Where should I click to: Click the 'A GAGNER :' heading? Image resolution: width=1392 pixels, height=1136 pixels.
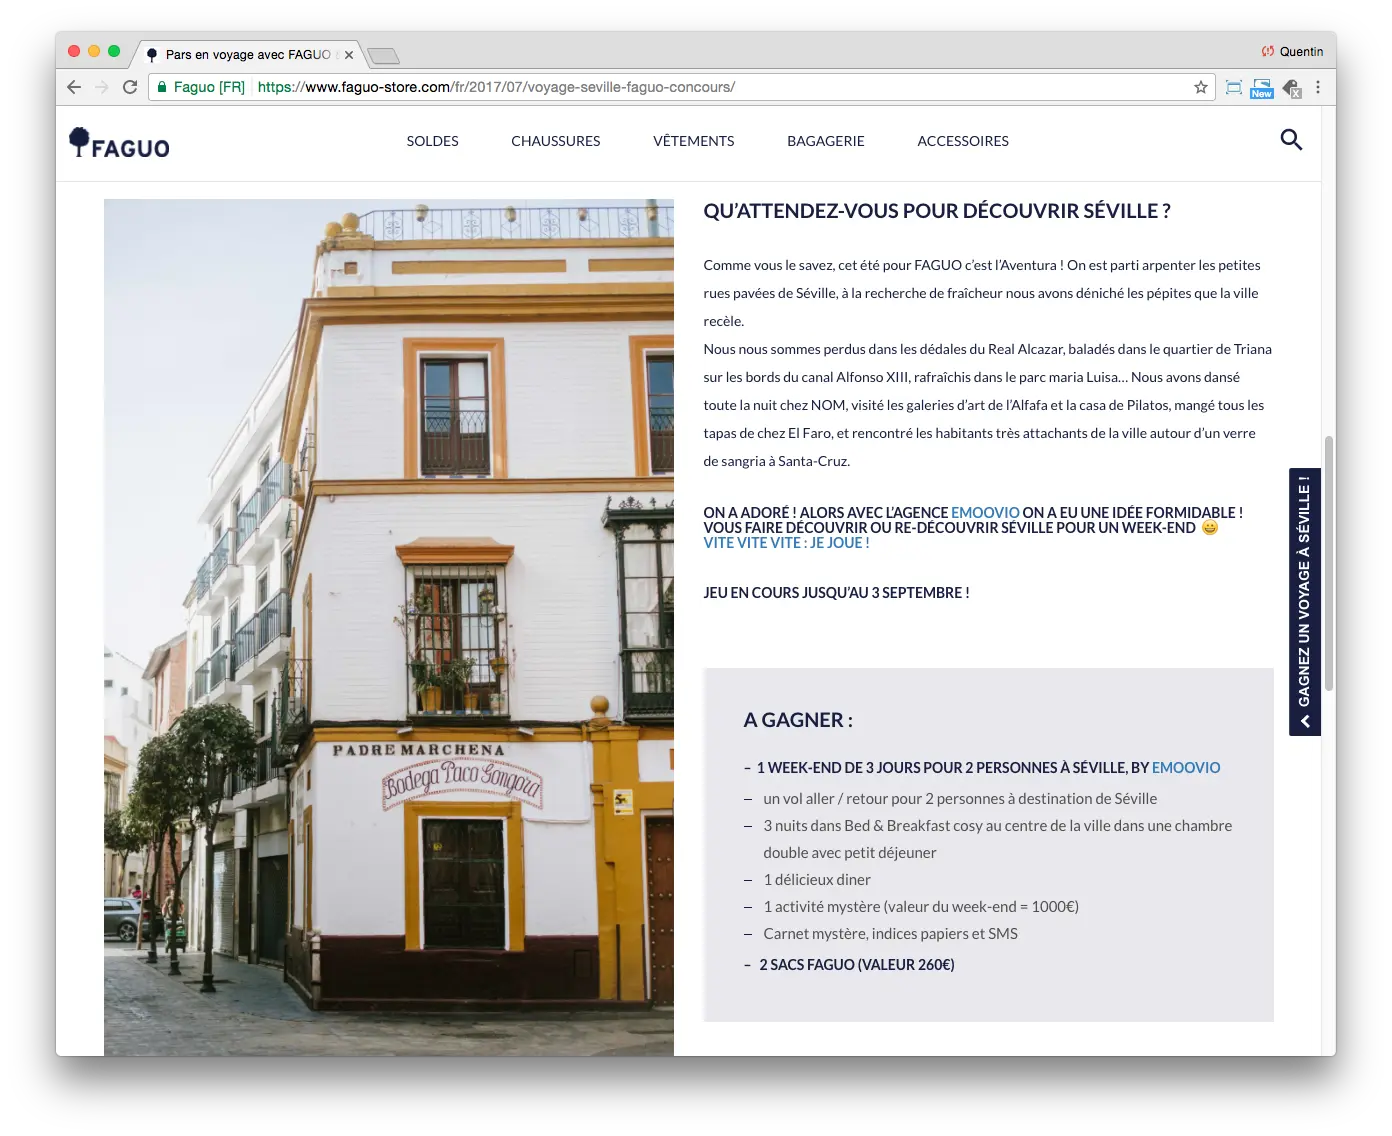[798, 720]
